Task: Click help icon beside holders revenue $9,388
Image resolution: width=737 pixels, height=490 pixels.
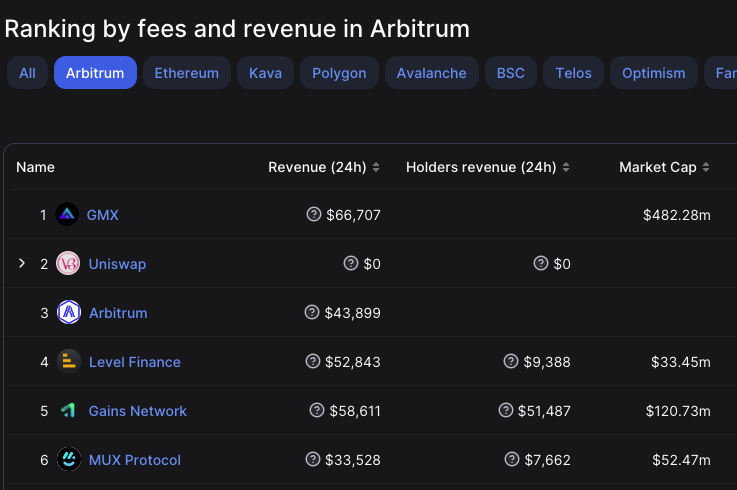Action: (511, 362)
